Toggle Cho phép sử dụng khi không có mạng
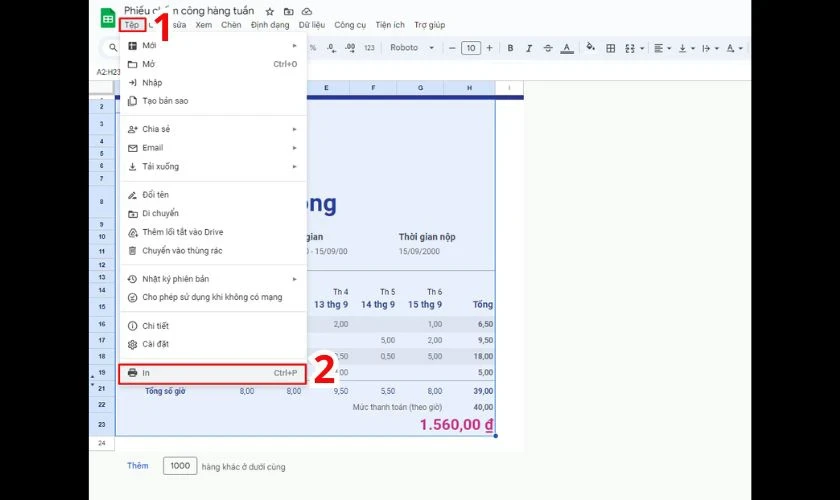This screenshot has width=840, height=500. 213,297
